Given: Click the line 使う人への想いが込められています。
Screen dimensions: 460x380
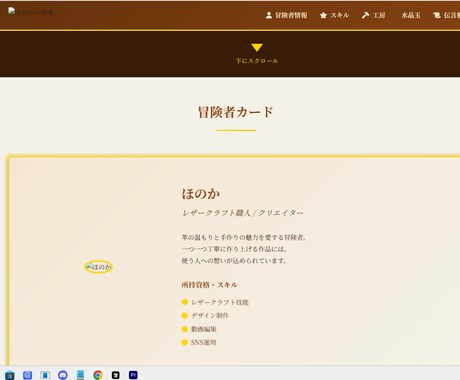Looking at the screenshot, I should point(234,261).
